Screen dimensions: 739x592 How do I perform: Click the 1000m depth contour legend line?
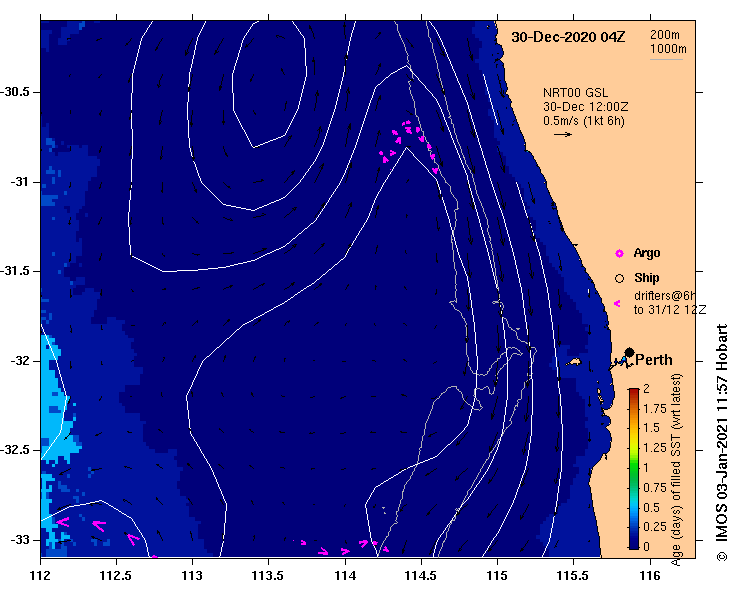point(666,59)
